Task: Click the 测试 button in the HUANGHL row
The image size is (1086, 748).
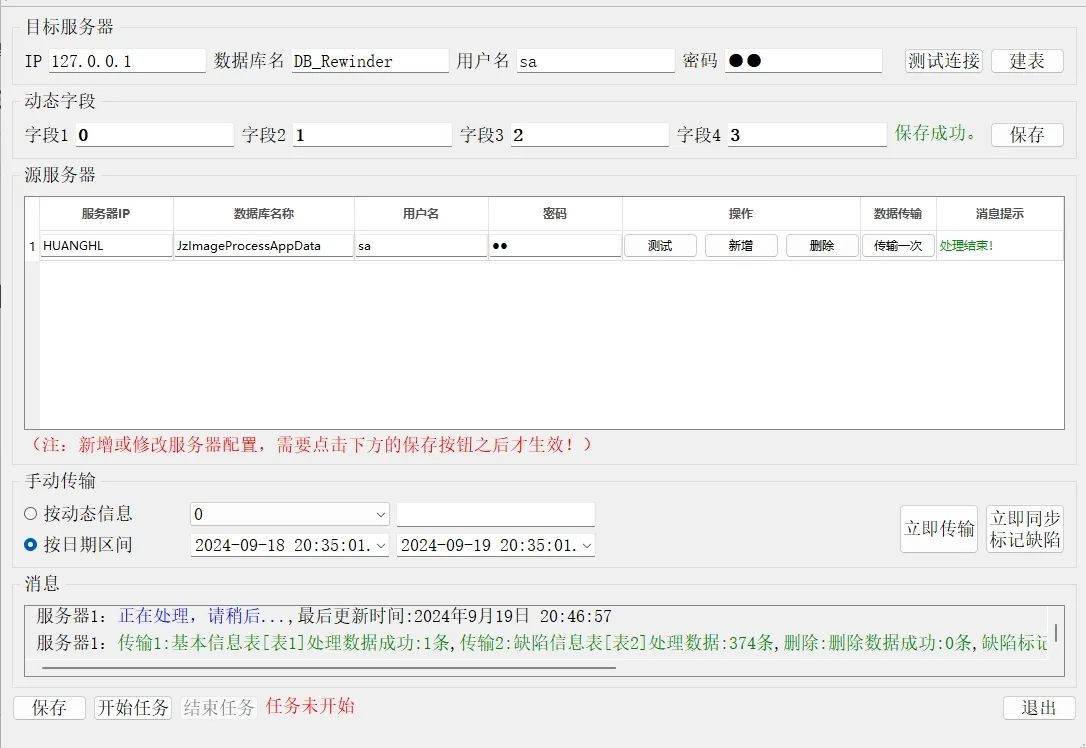Action: [660, 246]
